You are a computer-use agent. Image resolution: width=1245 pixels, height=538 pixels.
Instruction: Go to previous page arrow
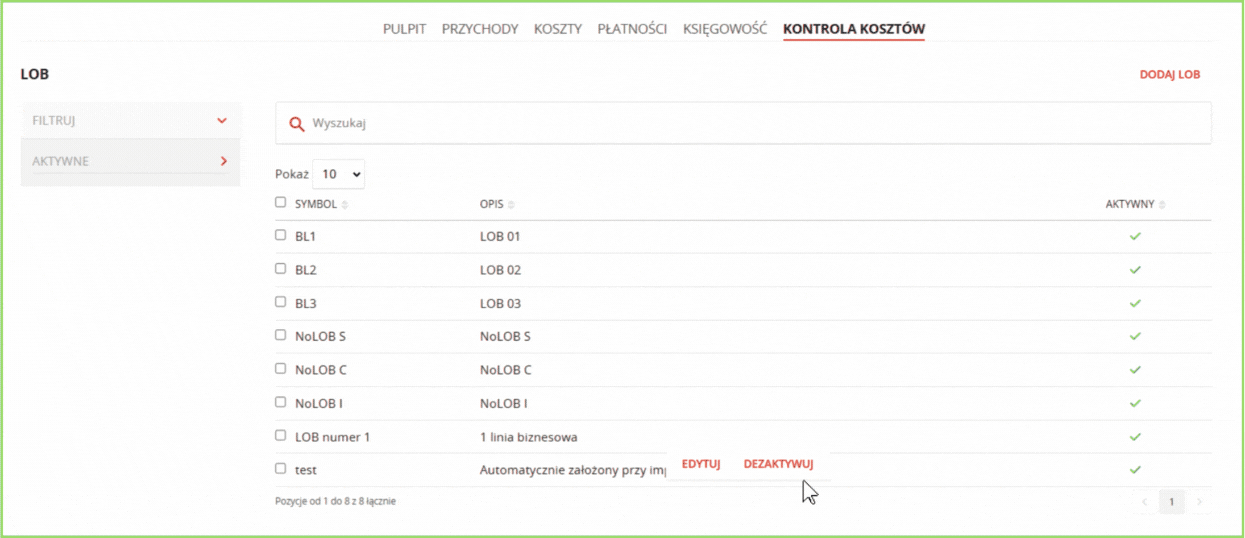(x=1146, y=501)
